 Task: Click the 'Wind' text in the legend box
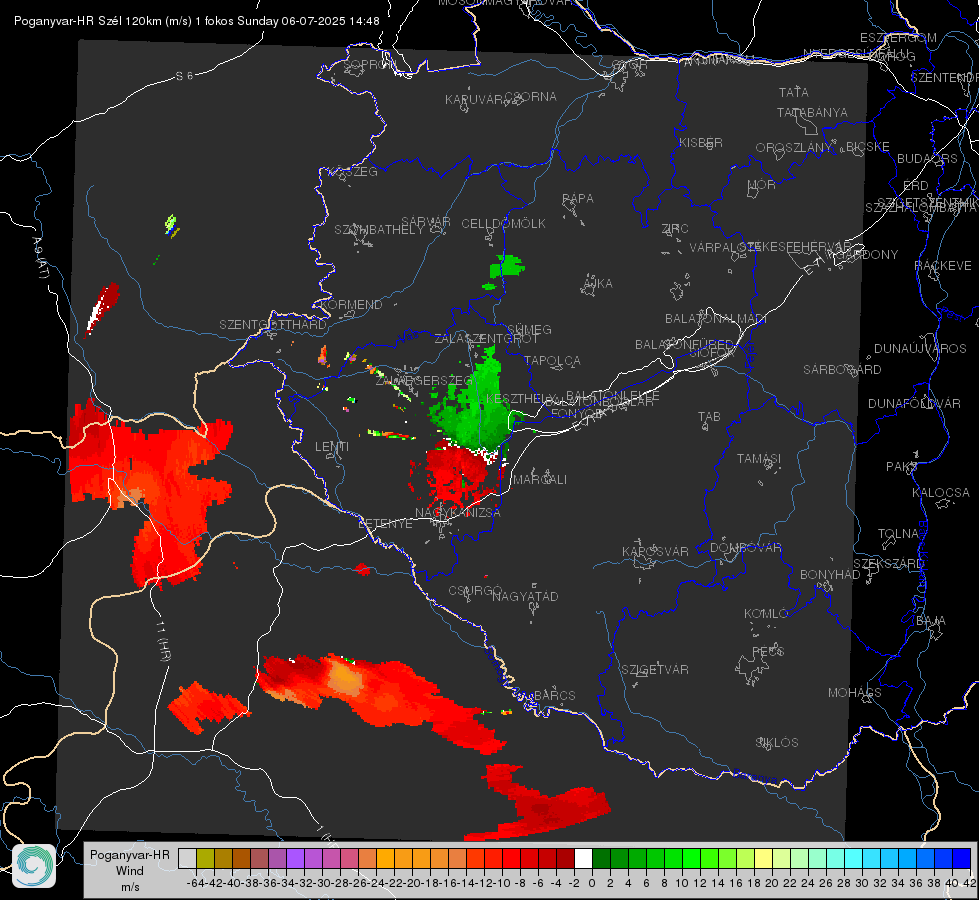tap(130, 871)
